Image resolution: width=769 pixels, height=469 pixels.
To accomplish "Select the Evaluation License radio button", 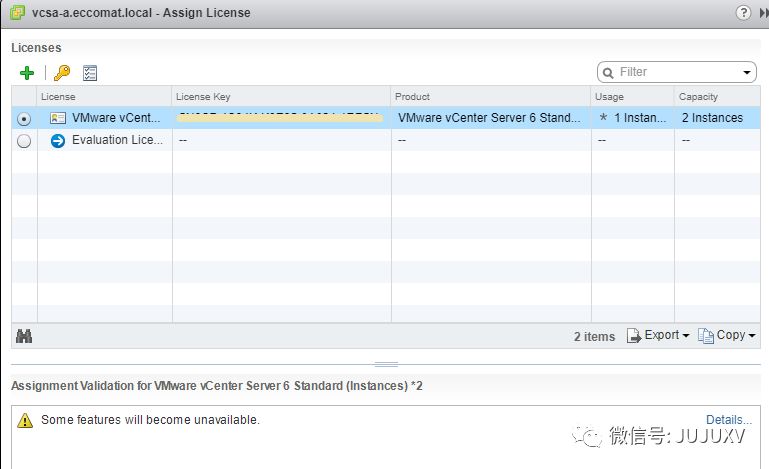I will pos(24,141).
